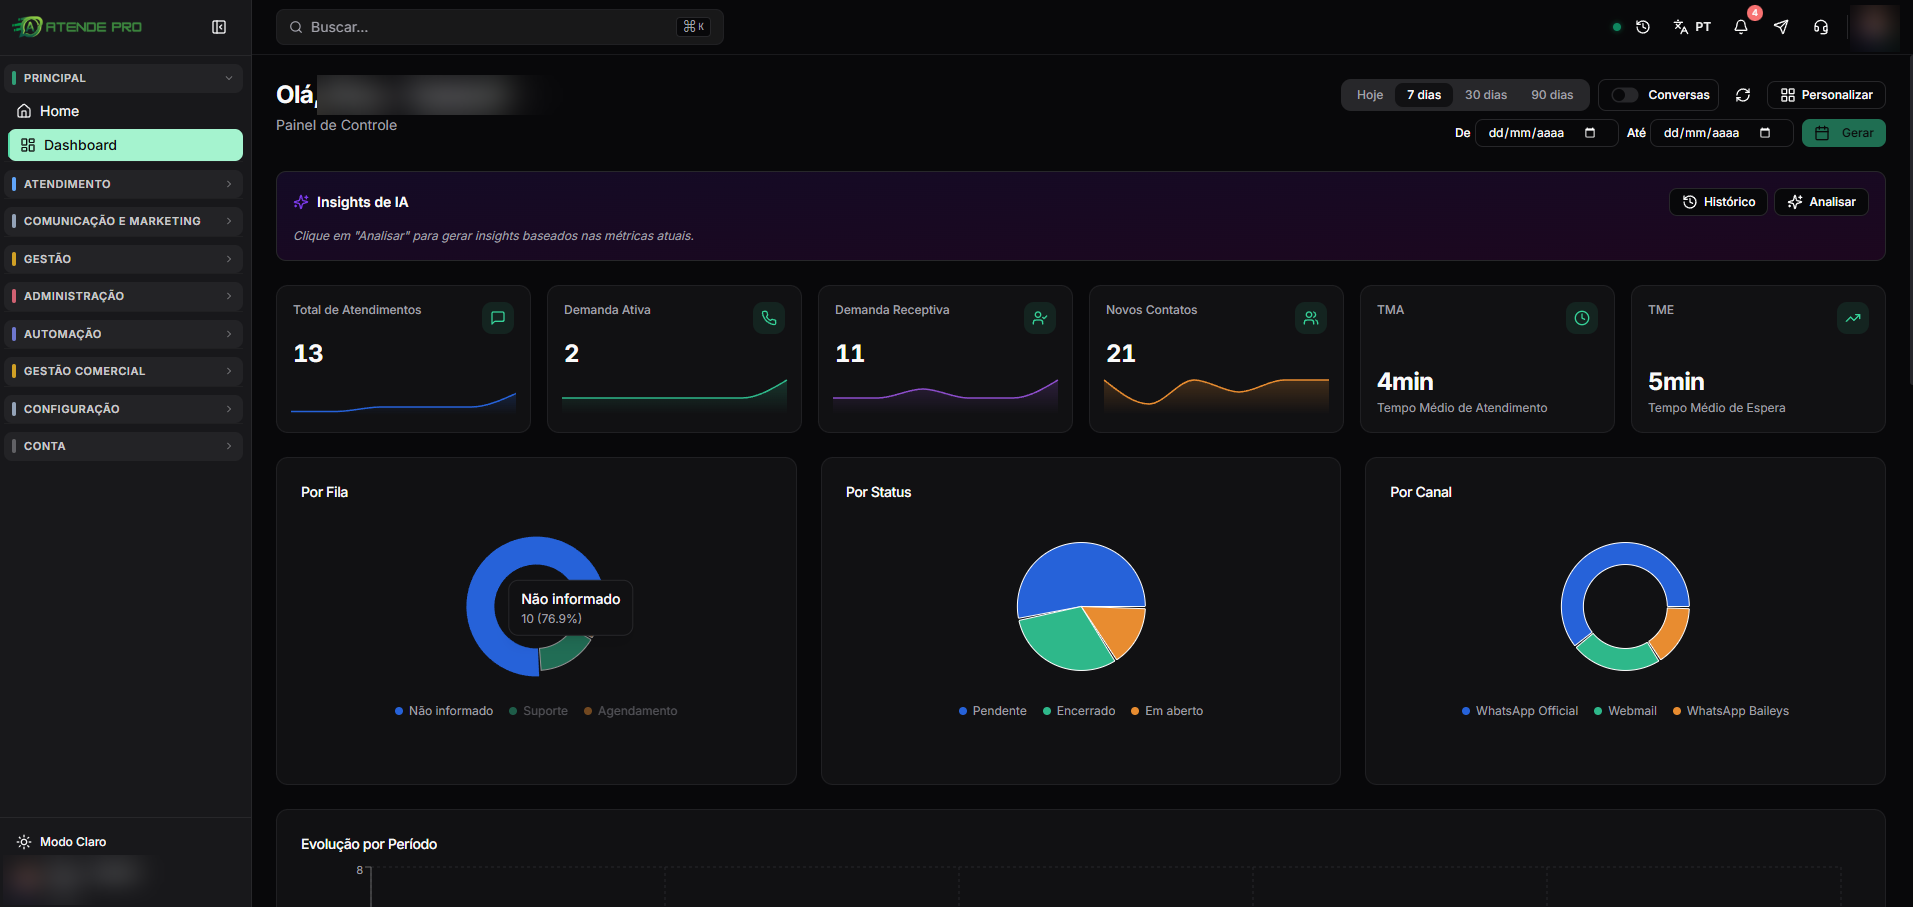
Task: Select the Hoje period tab
Action: [x=1370, y=95]
